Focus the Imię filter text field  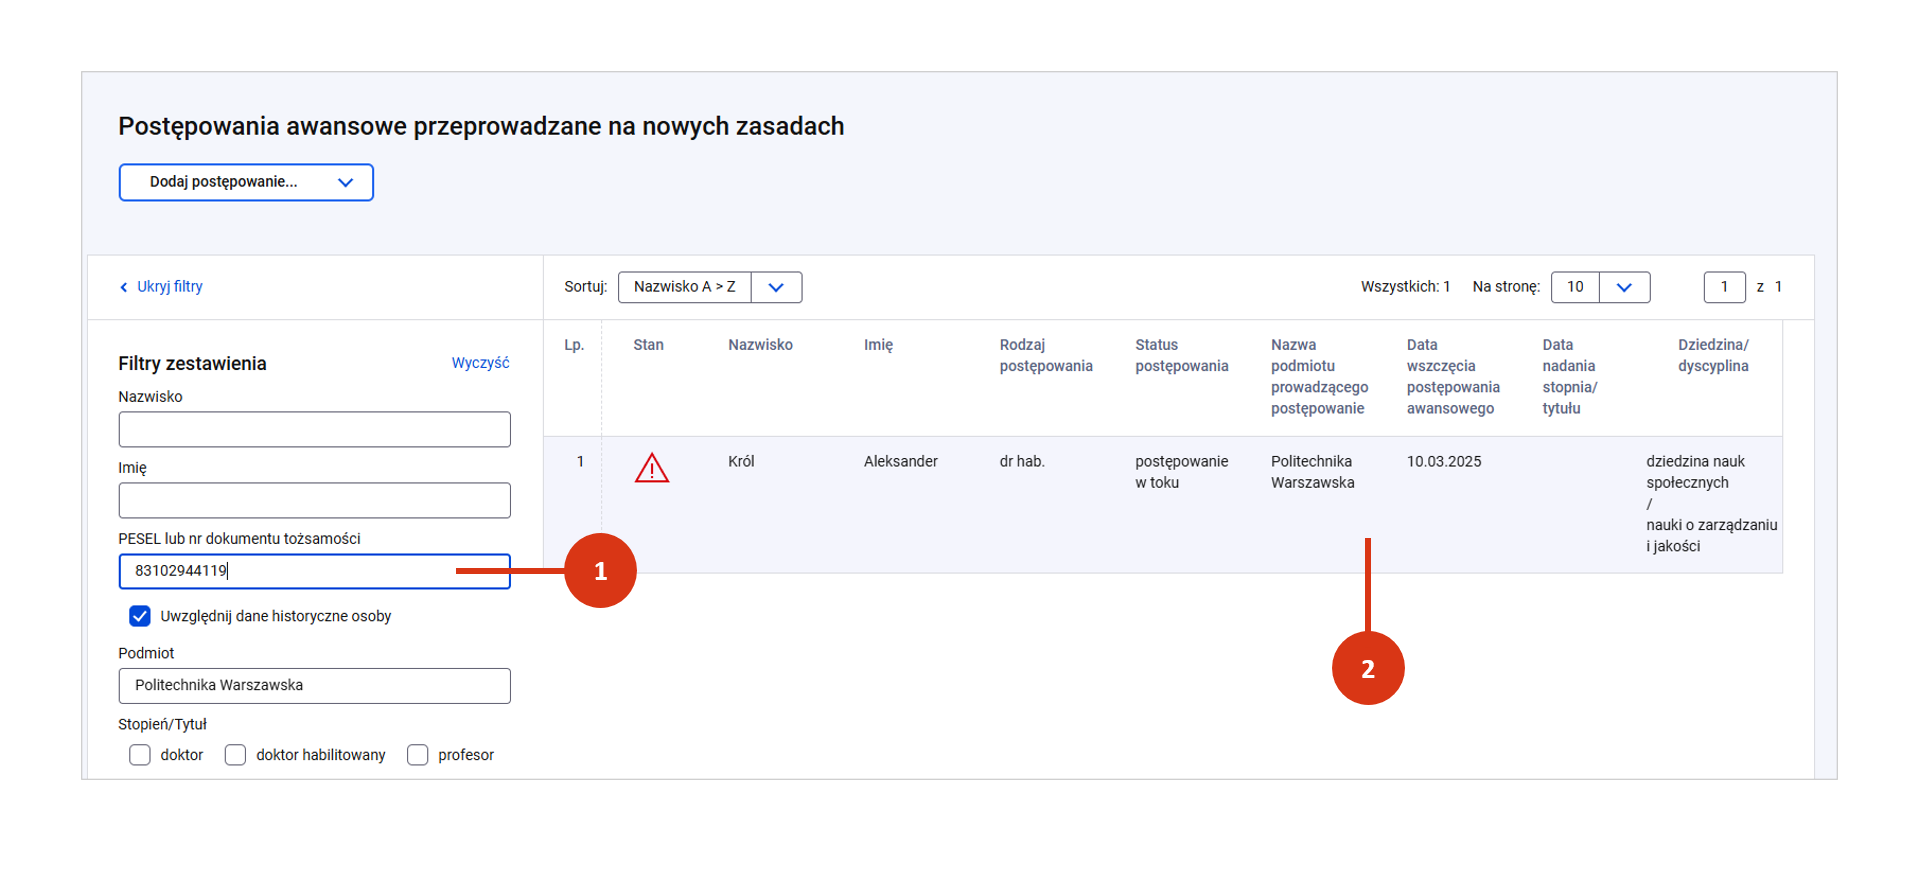click(x=314, y=501)
